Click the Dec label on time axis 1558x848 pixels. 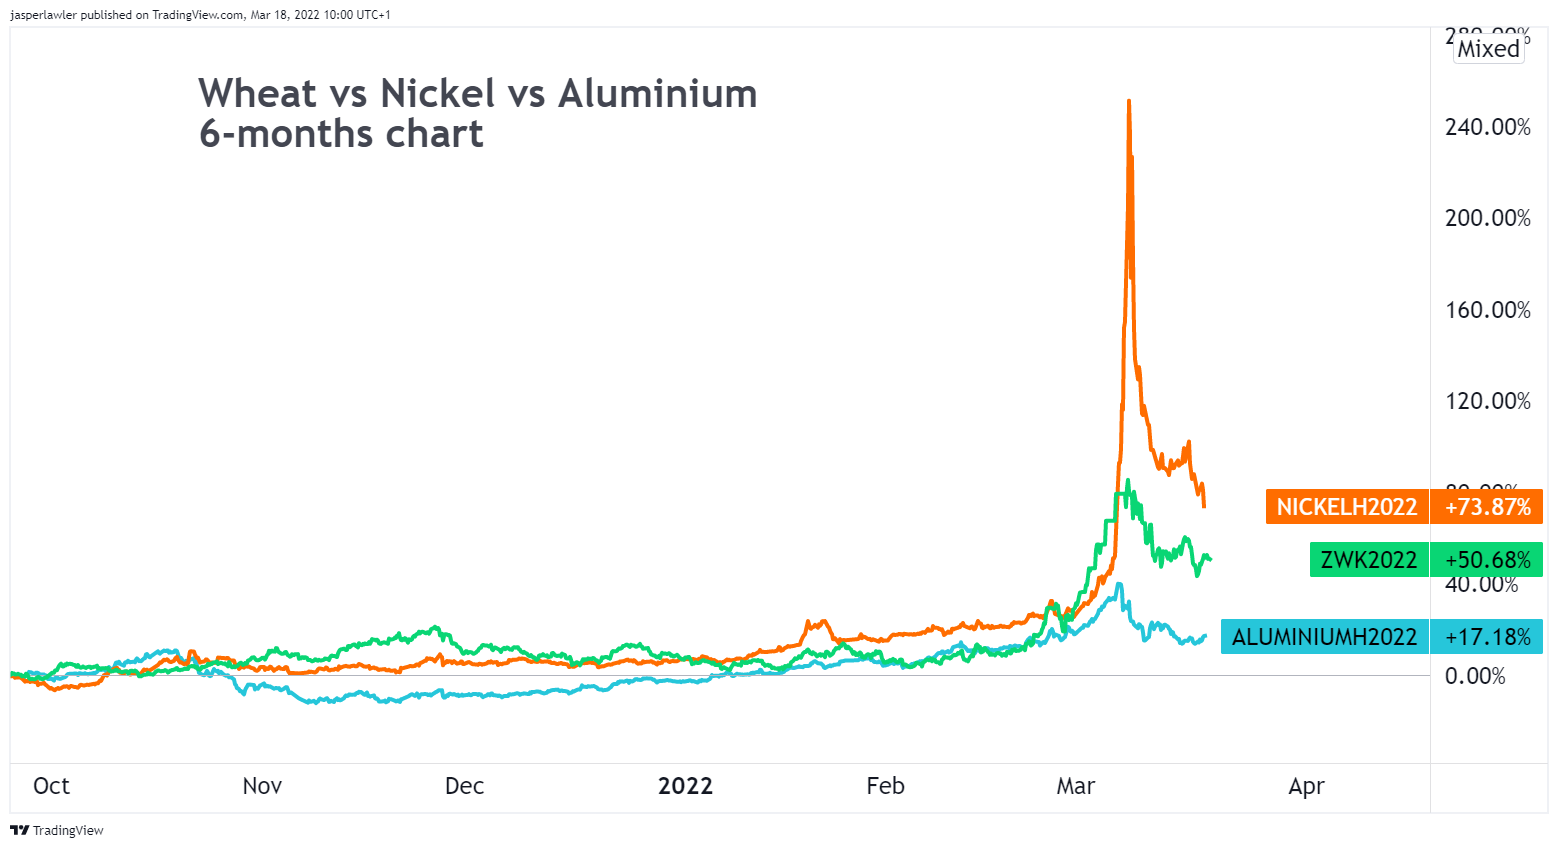point(464,786)
